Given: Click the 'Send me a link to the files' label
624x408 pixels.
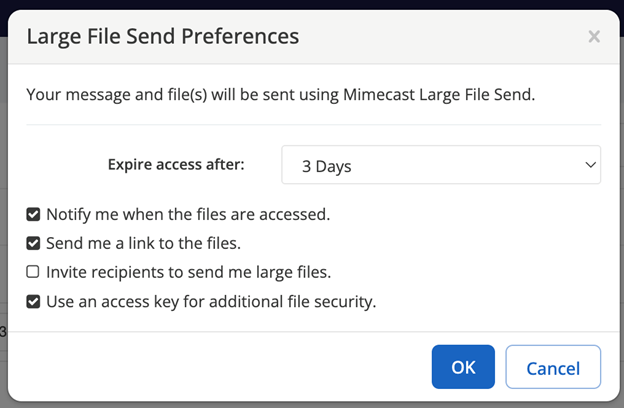Looking at the screenshot, I should coord(143,243).
